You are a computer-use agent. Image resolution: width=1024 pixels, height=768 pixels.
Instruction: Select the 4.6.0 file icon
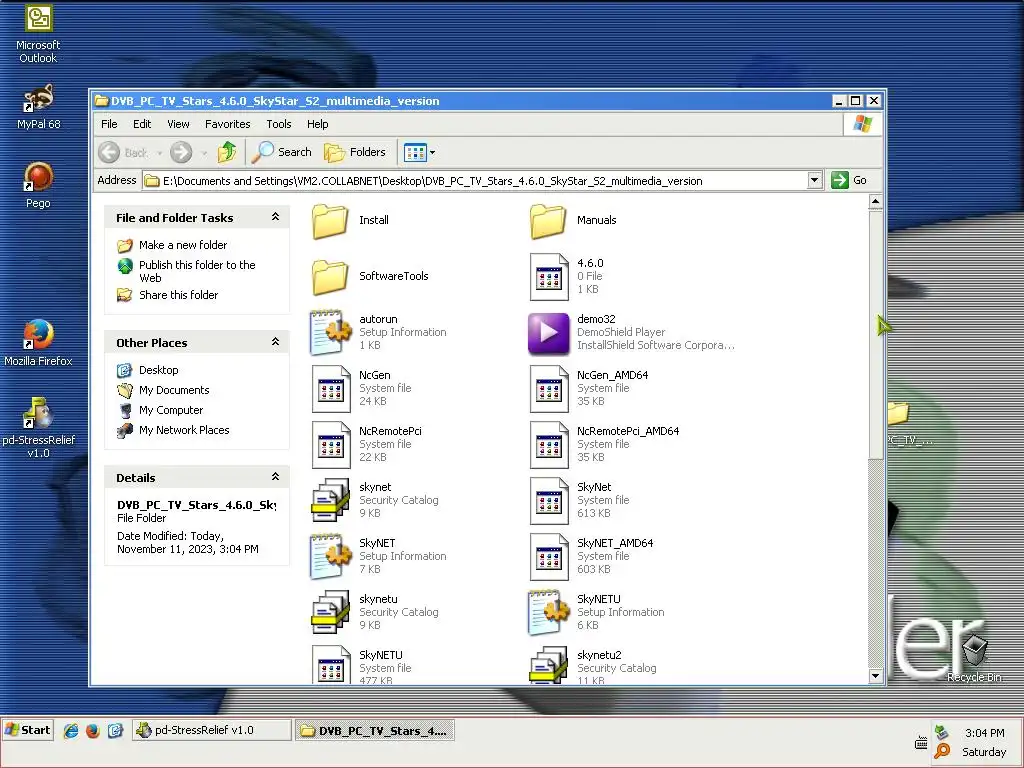point(549,277)
